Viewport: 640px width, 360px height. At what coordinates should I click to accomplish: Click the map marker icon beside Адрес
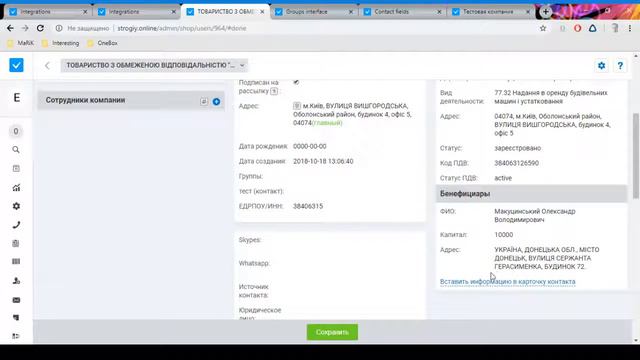pyautogui.click(x=297, y=106)
